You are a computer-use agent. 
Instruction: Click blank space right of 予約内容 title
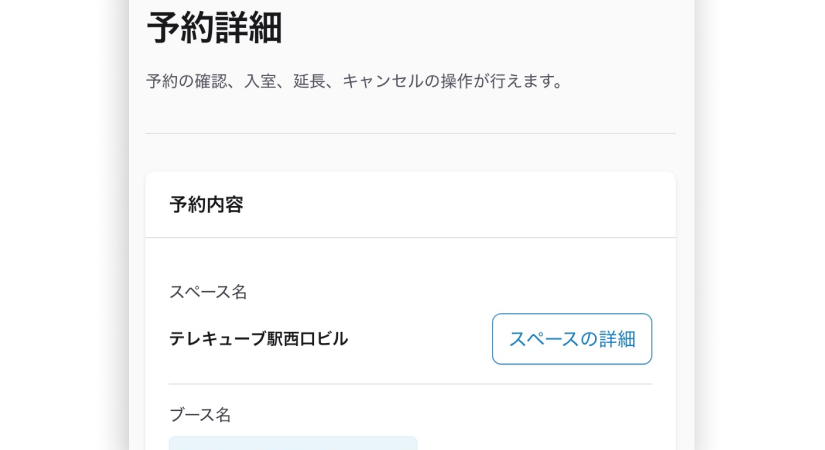click(x=458, y=204)
